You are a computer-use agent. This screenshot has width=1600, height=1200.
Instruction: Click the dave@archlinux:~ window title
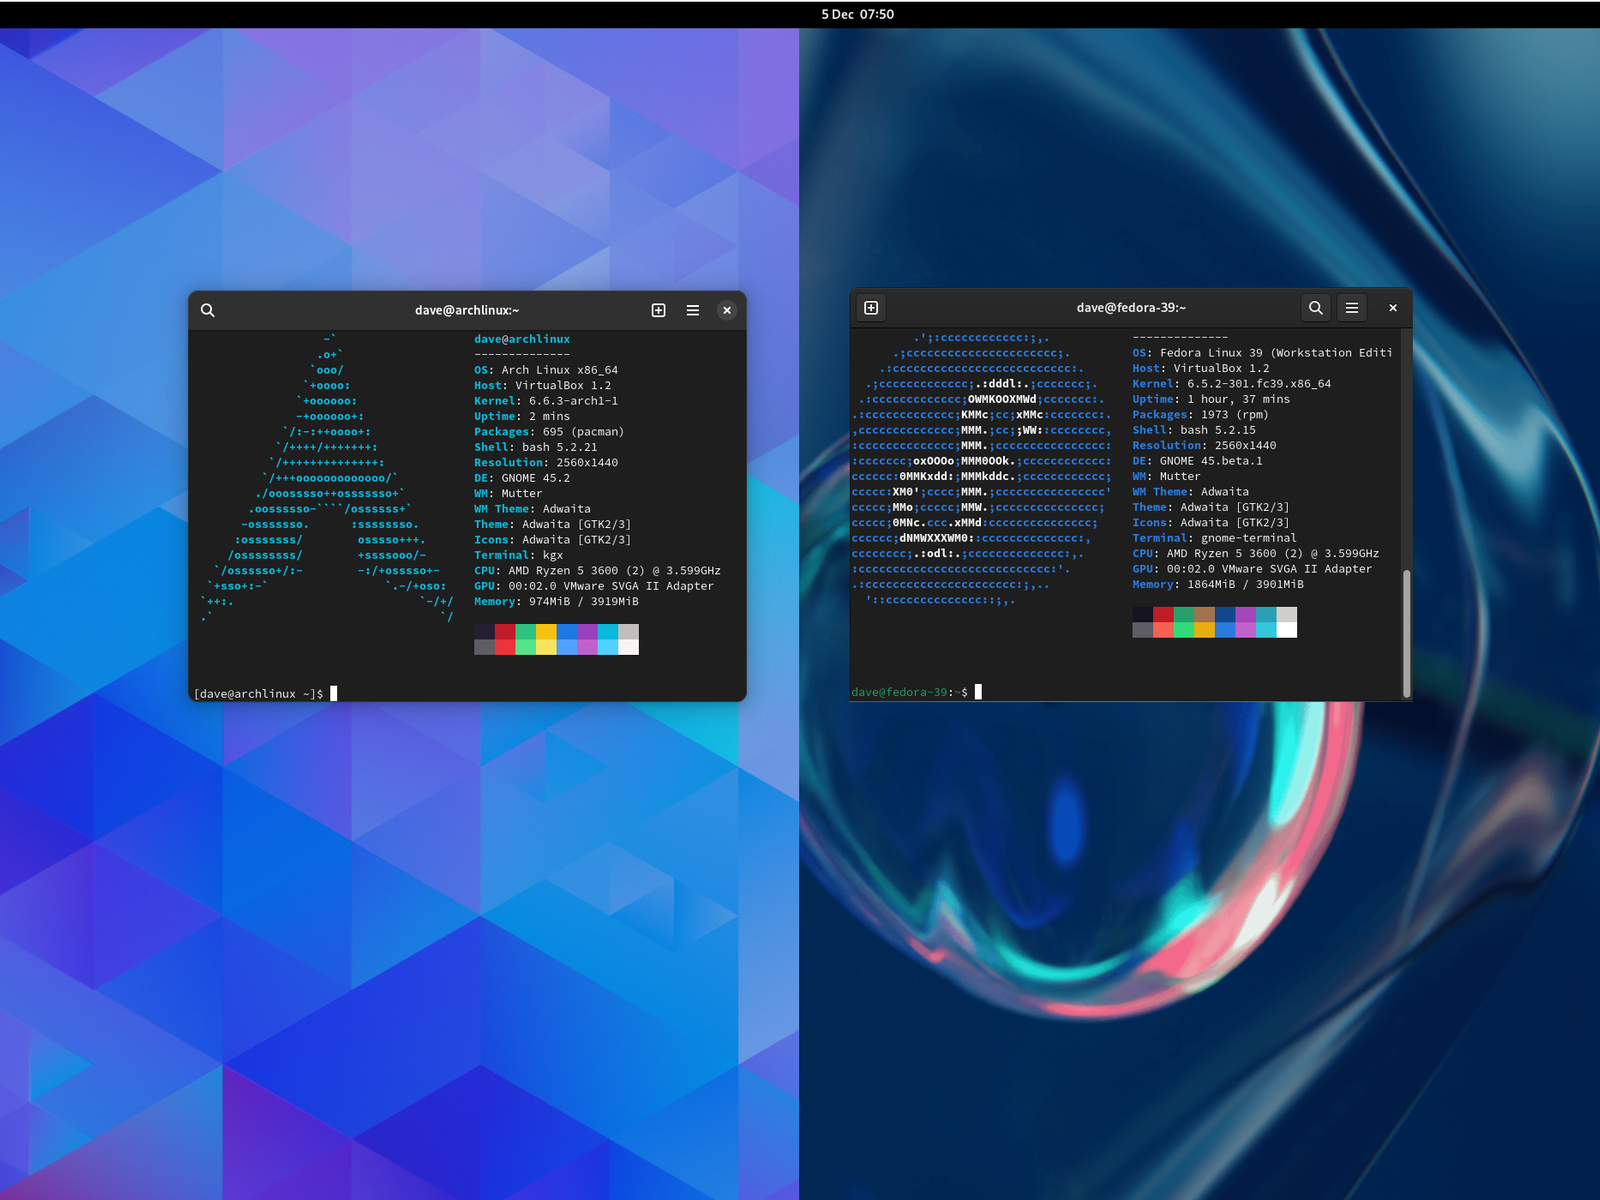(467, 310)
